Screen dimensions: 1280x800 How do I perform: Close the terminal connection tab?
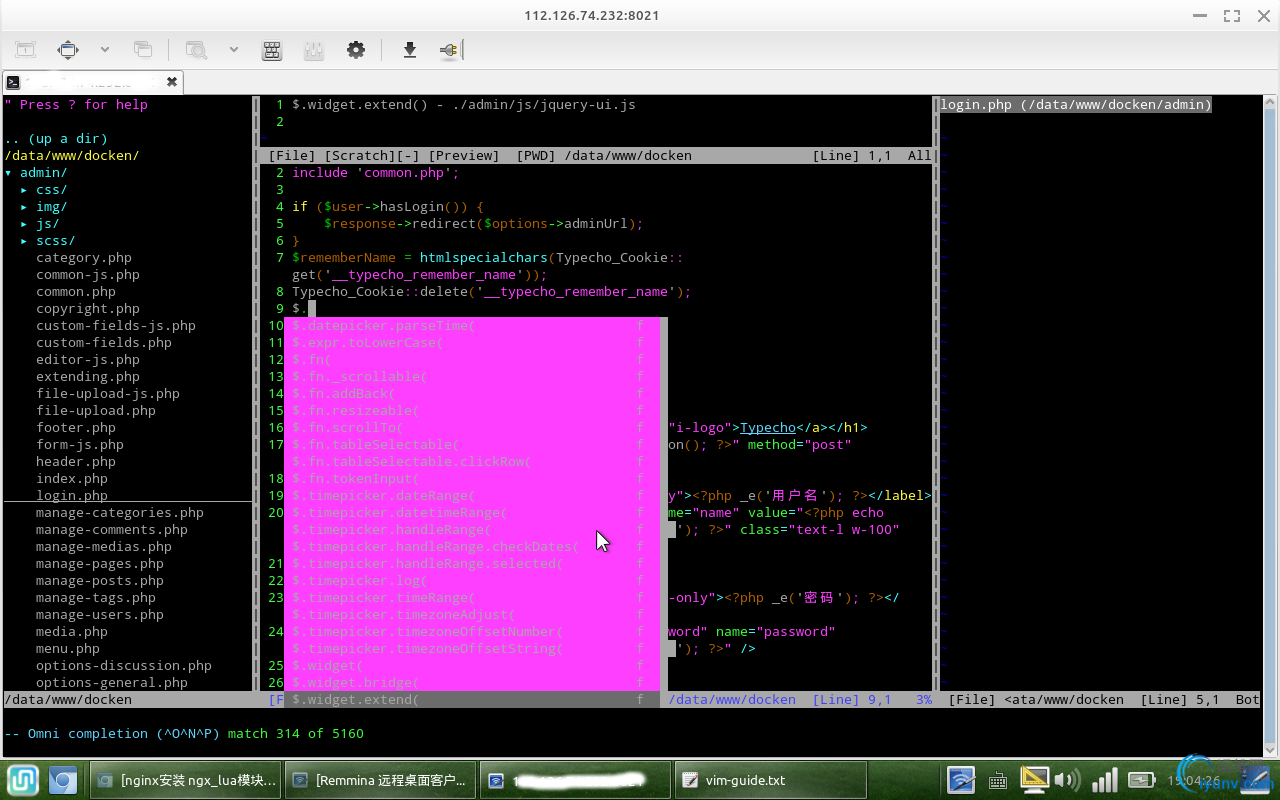pos(172,82)
